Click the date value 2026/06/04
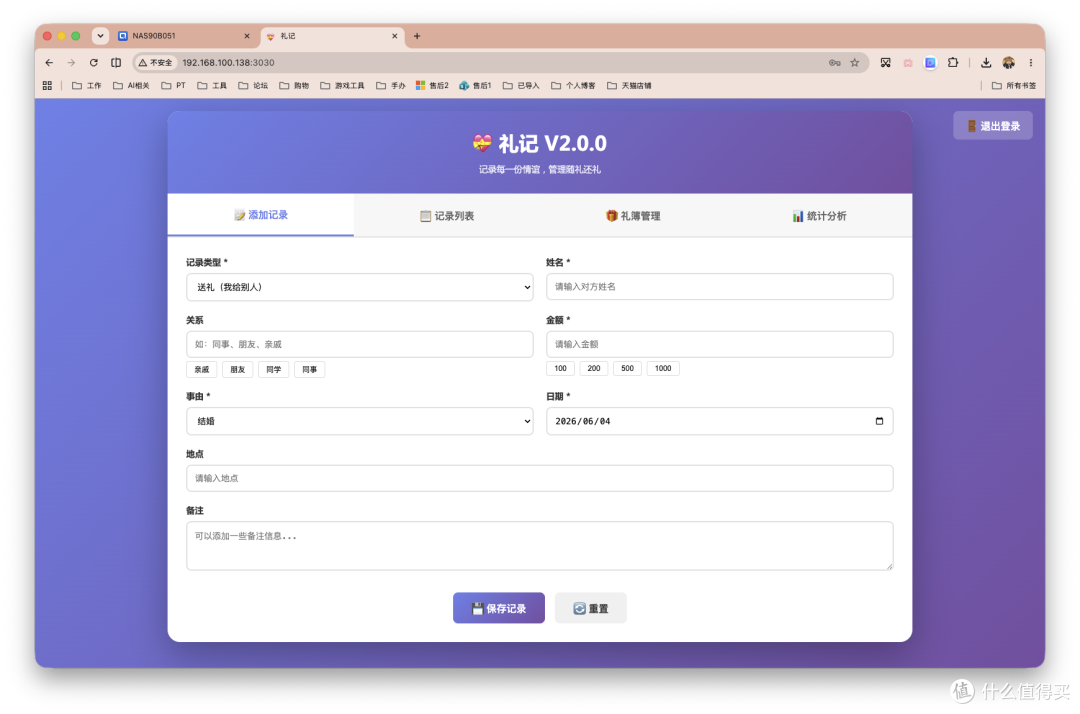Image resolution: width=1080 pixels, height=714 pixels. tap(583, 421)
